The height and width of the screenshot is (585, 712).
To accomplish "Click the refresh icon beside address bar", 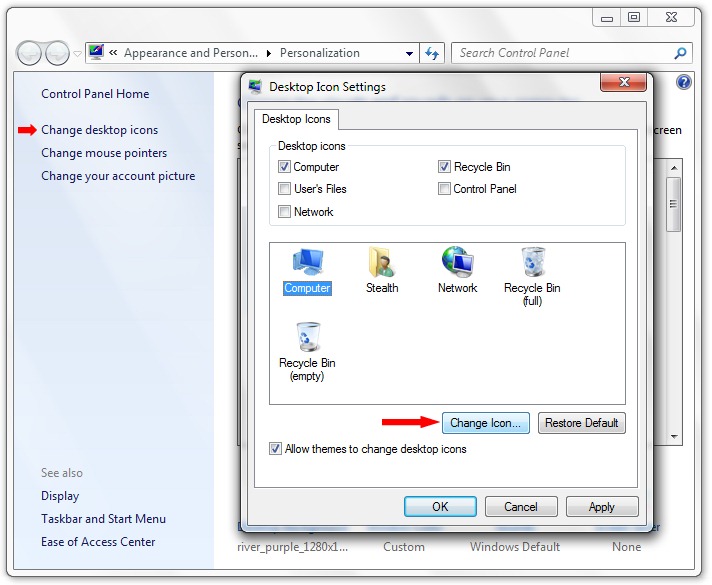I will click(432, 54).
